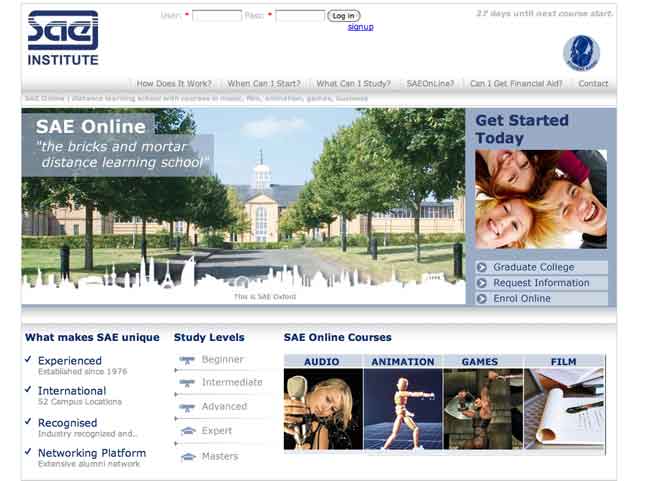Screen dimensions: 665x481
Task: Follow the signup link
Action: pyautogui.click(x=360, y=27)
